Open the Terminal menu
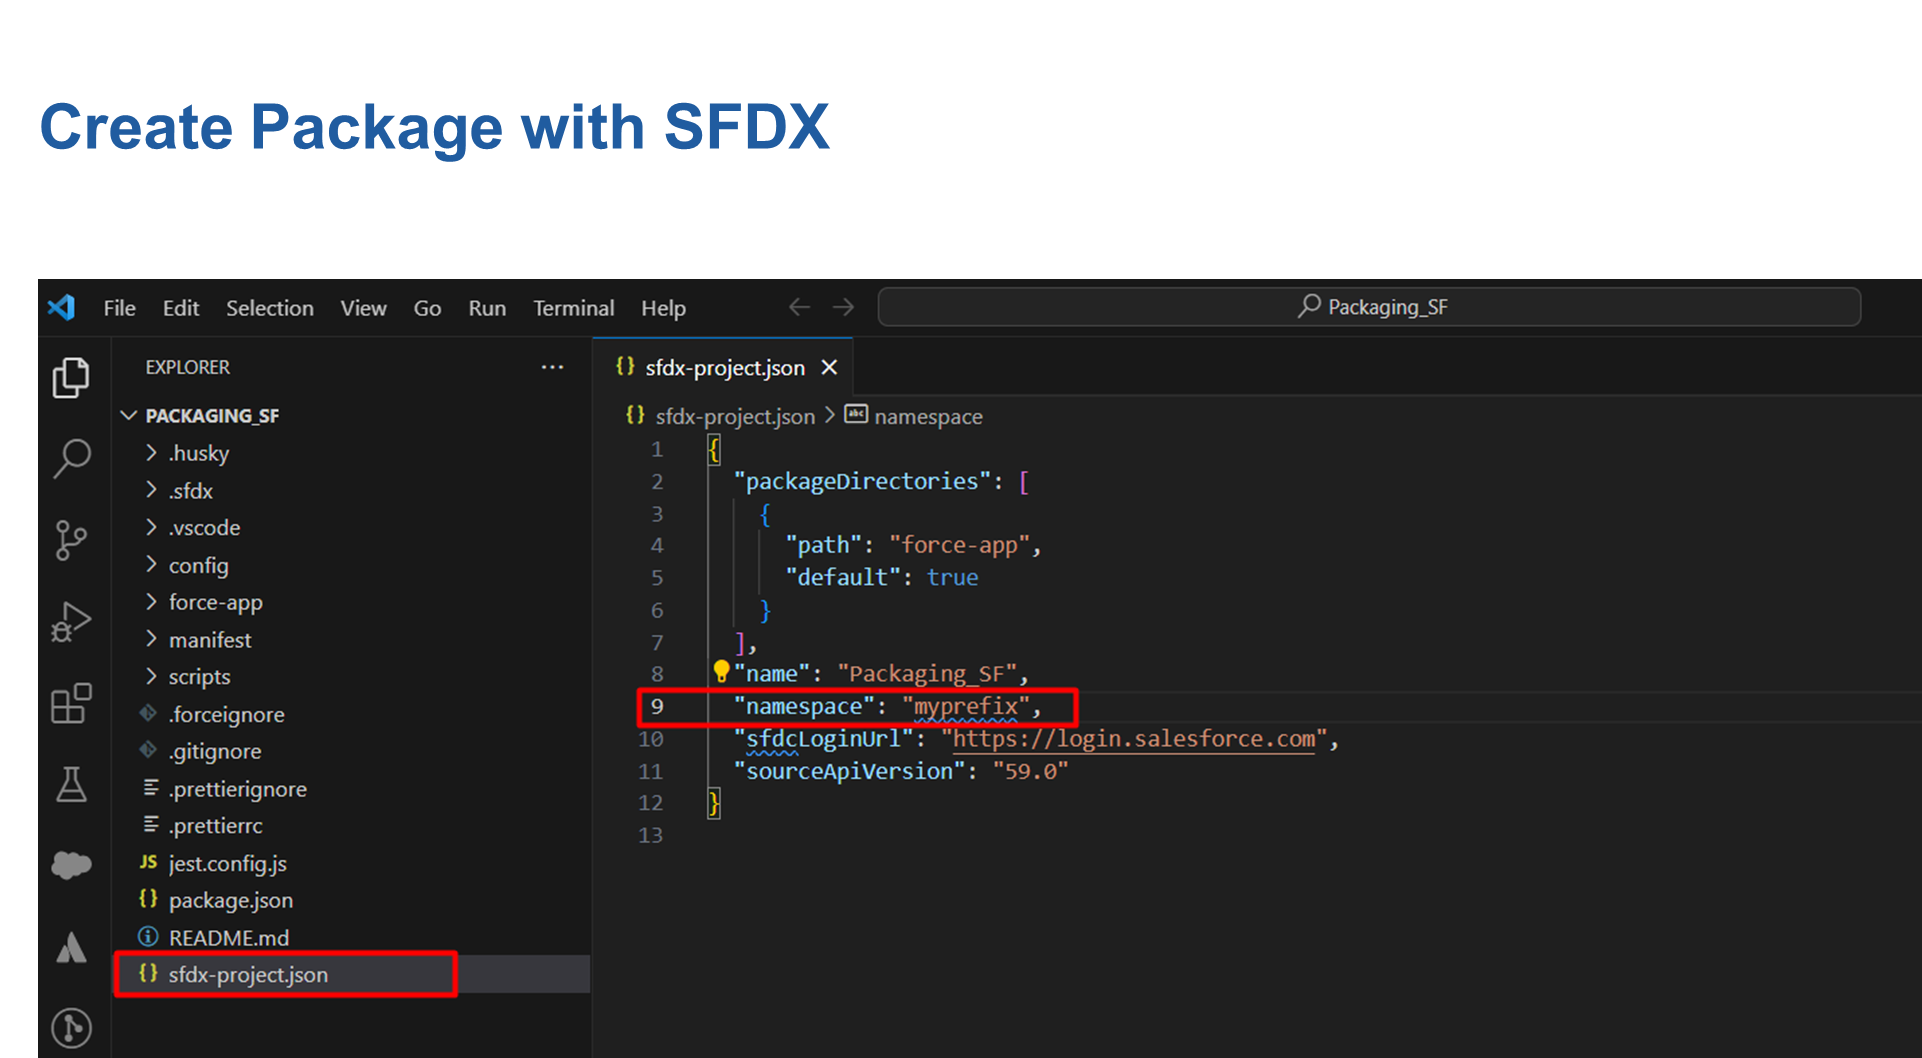Image resolution: width=1922 pixels, height=1058 pixels. pos(573,308)
